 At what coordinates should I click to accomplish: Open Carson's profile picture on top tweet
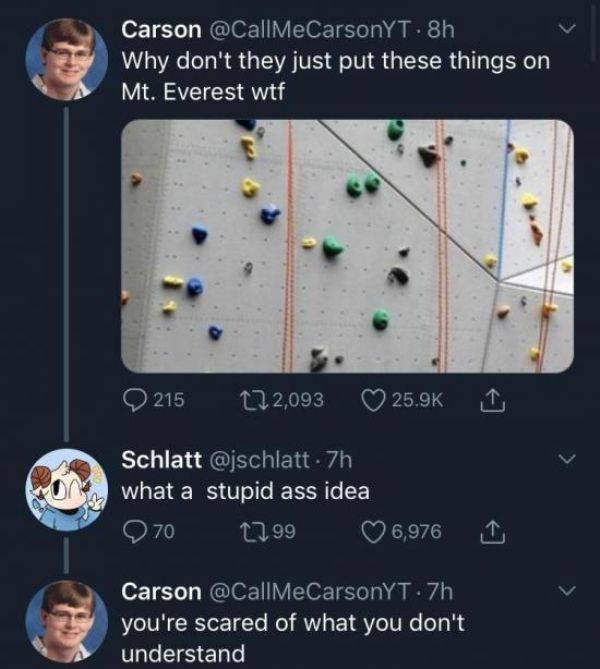point(67,60)
